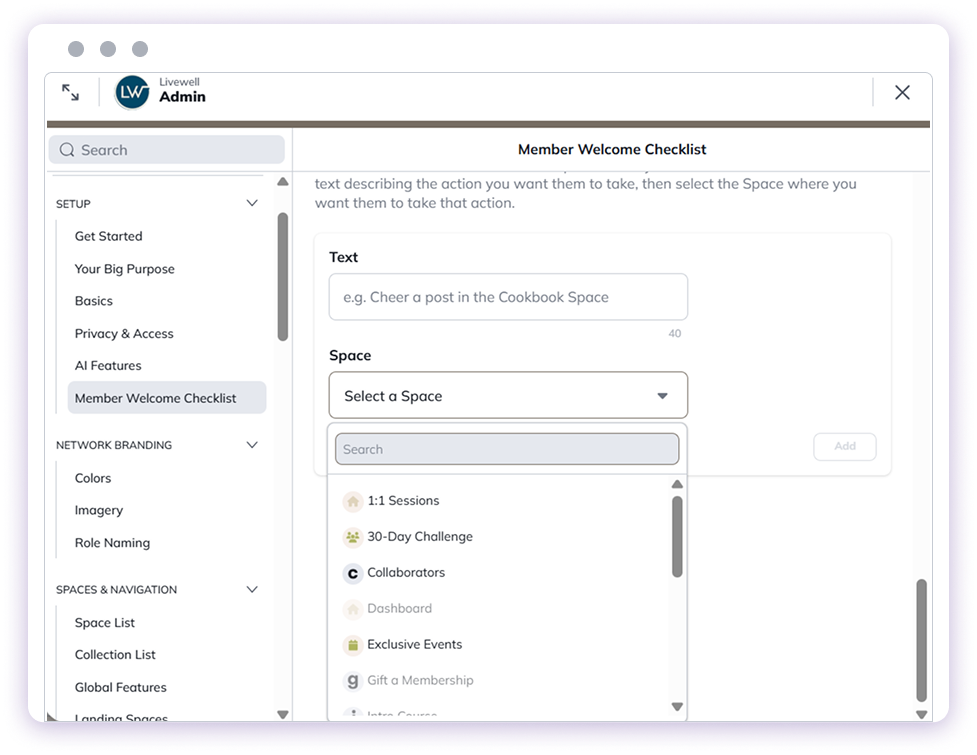Viewport: 977px width, 755px height.
Task: Click the Exclusive Events calendar icon
Action: [x=352, y=644]
